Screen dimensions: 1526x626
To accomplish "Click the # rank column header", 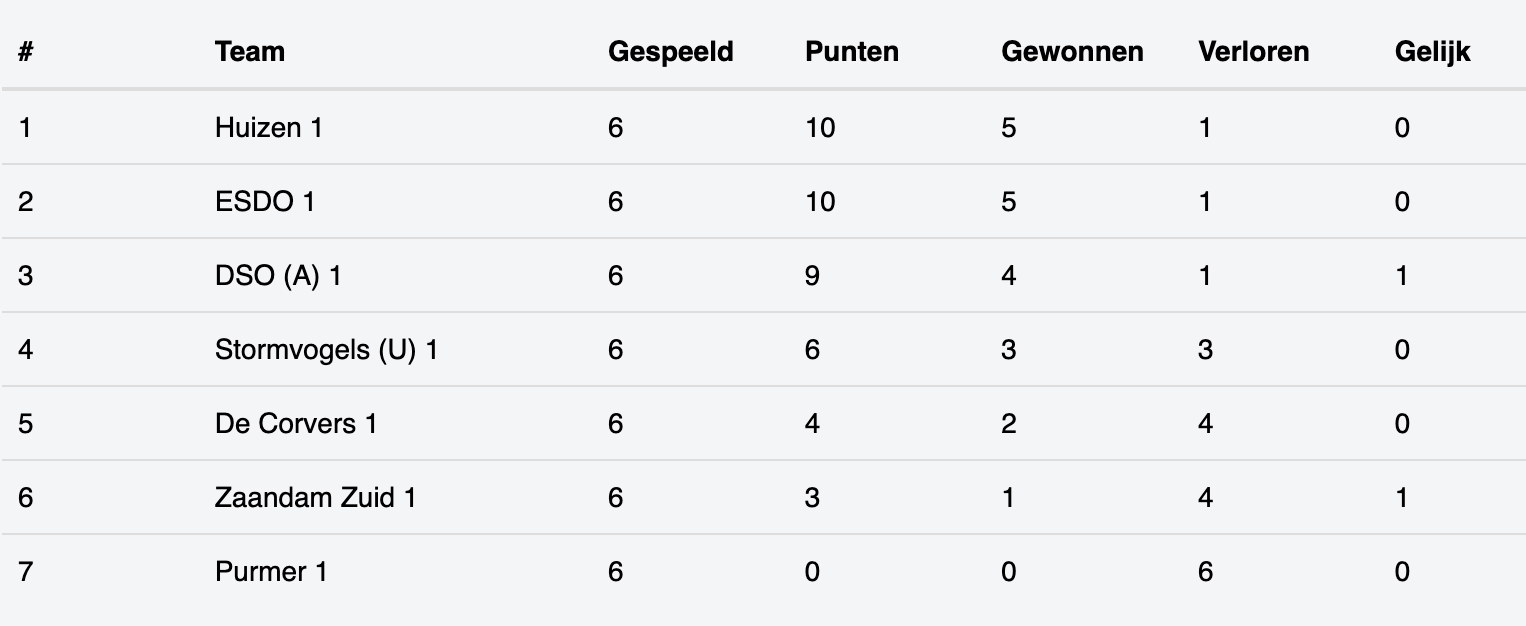I will pos(26,52).
